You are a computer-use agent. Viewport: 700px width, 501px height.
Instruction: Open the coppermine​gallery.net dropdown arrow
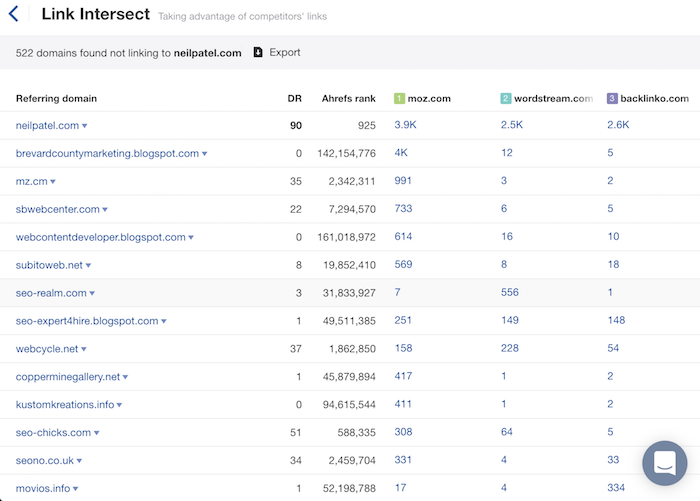click(125, 377)
